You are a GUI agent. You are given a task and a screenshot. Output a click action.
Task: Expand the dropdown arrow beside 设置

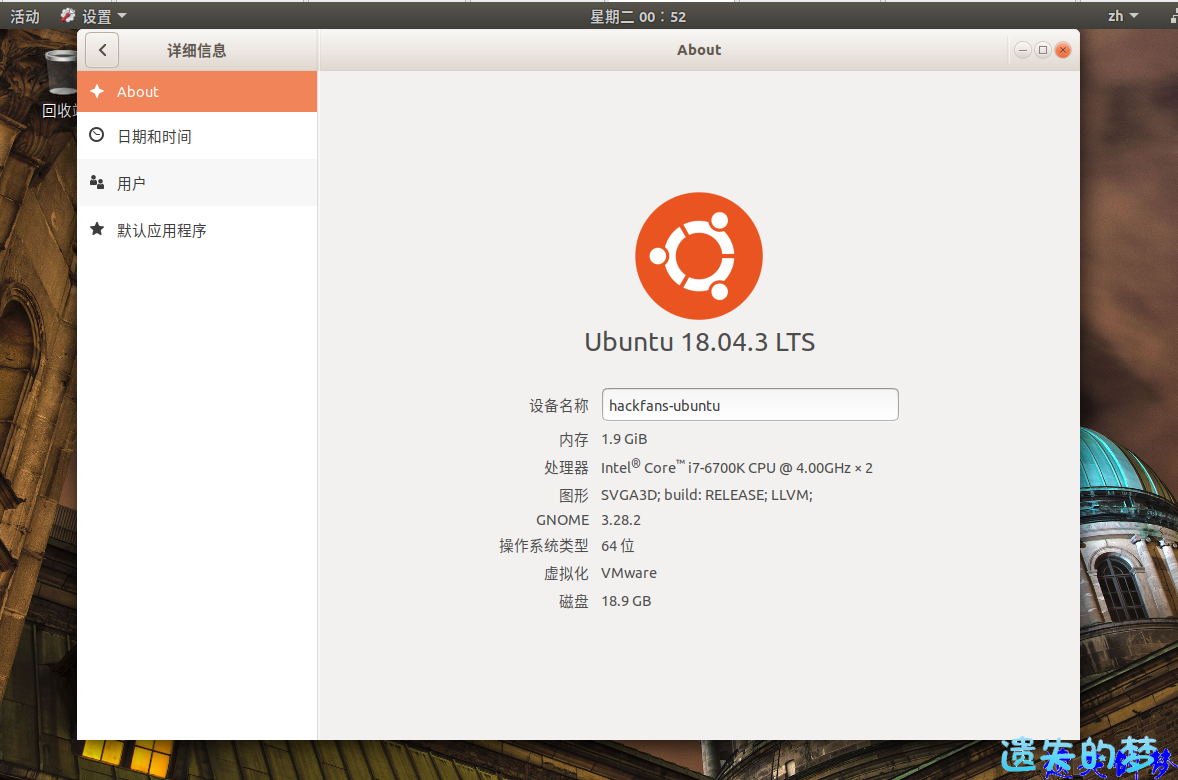click(122, 16)
